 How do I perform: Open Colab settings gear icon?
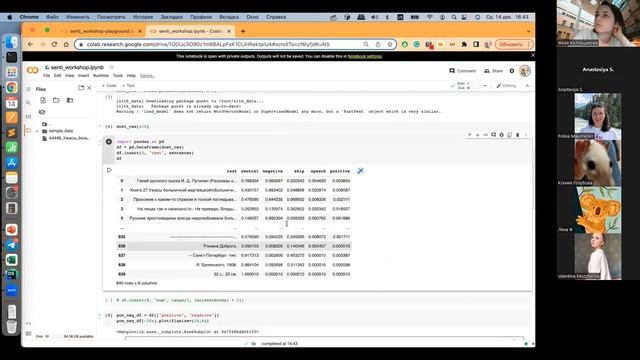point(512,71)
